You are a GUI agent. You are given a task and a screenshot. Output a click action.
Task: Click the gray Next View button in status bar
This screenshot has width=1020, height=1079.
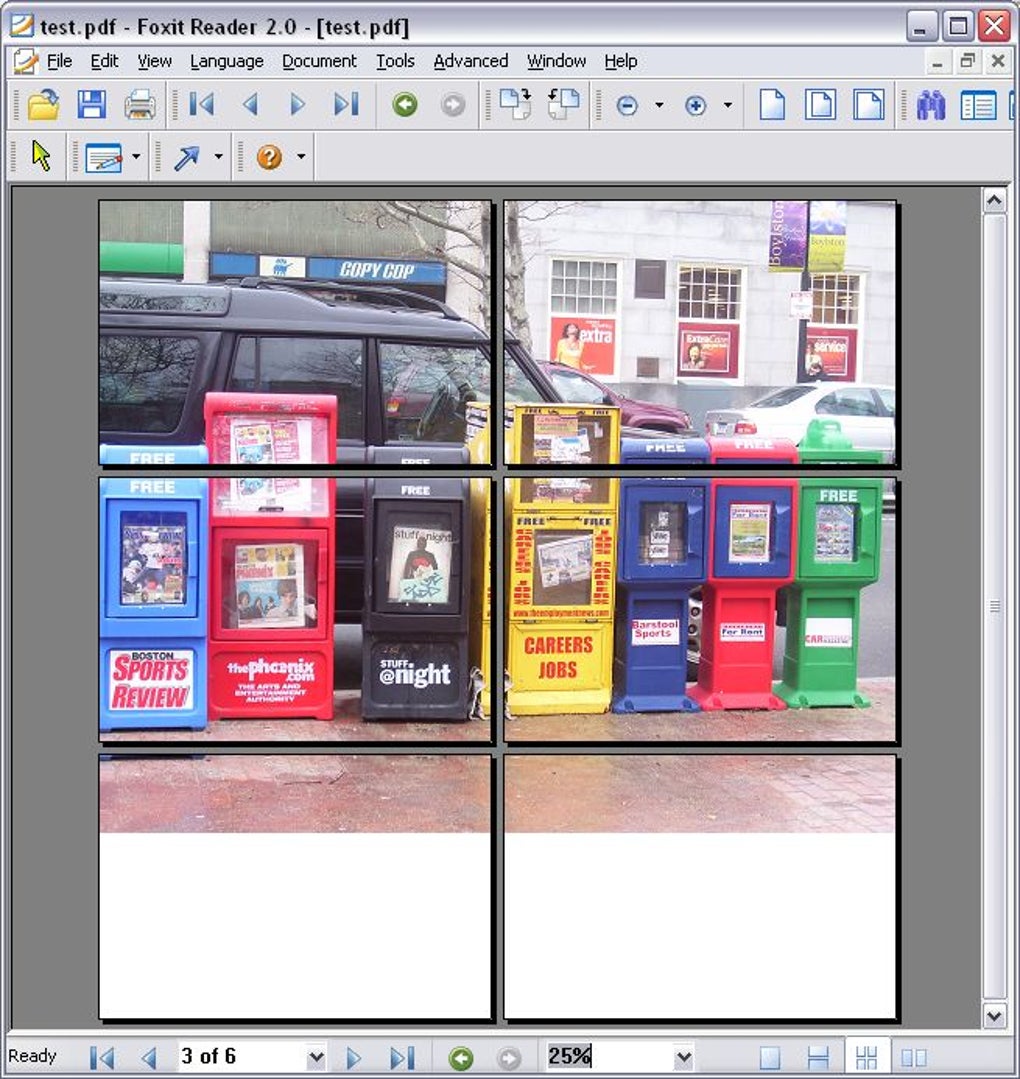[509, 1057]
